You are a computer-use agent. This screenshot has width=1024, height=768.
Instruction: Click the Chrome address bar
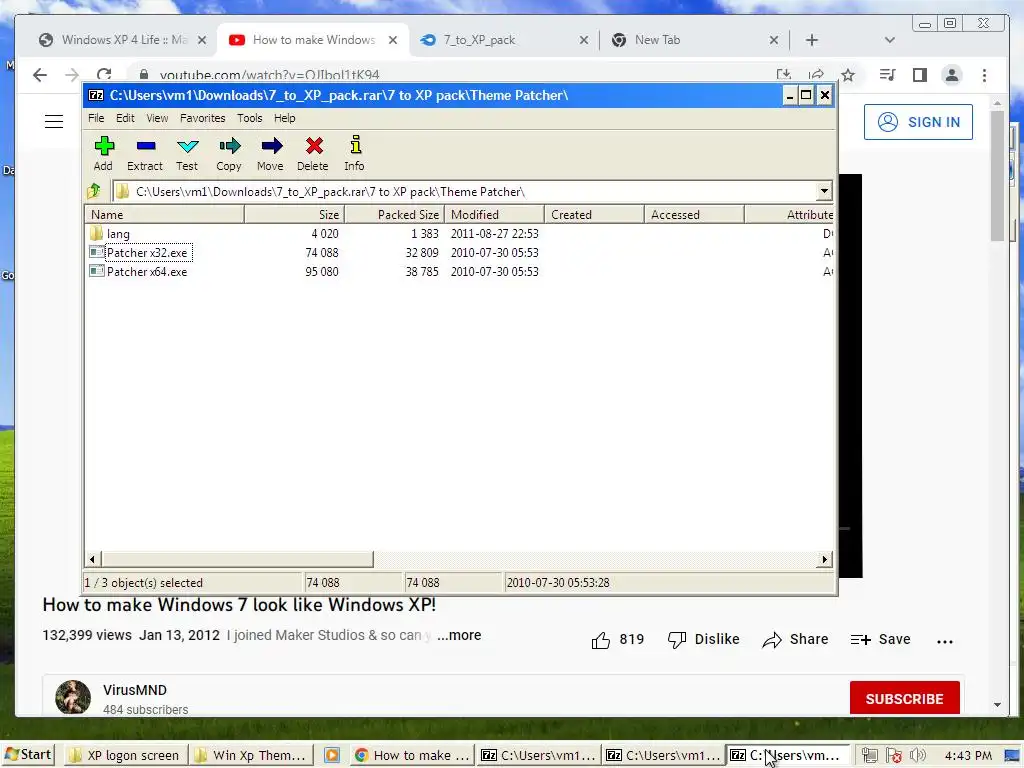click(x=451, y=75)
